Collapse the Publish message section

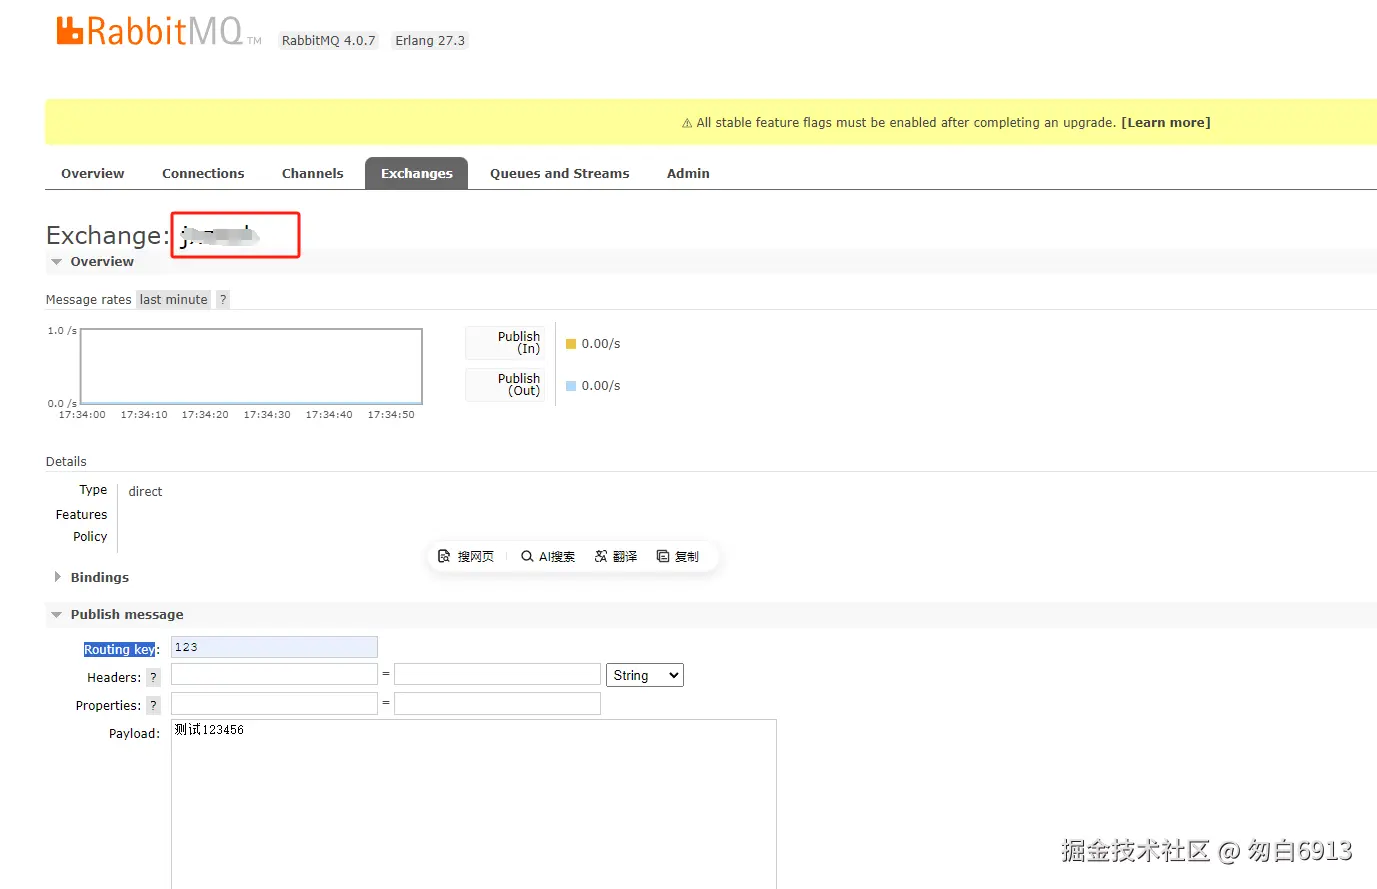(117, 615)
